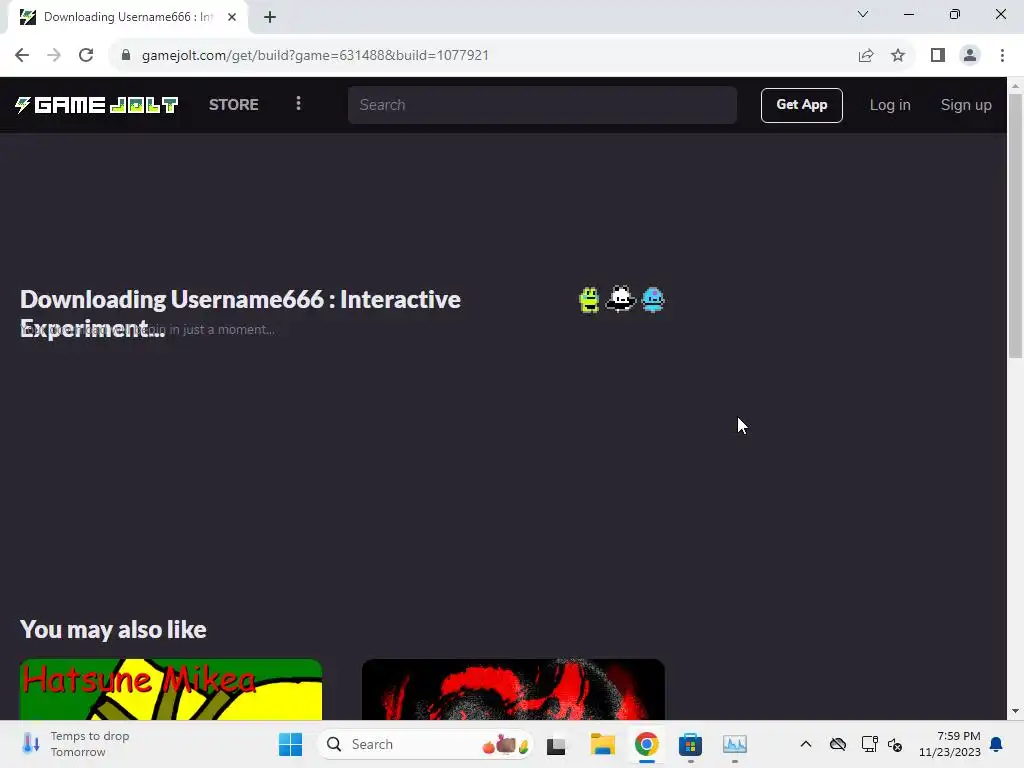This screenshot has width=1024, height=768.
Task: Open the Chrome profile menu
Action: coord(970,55)
